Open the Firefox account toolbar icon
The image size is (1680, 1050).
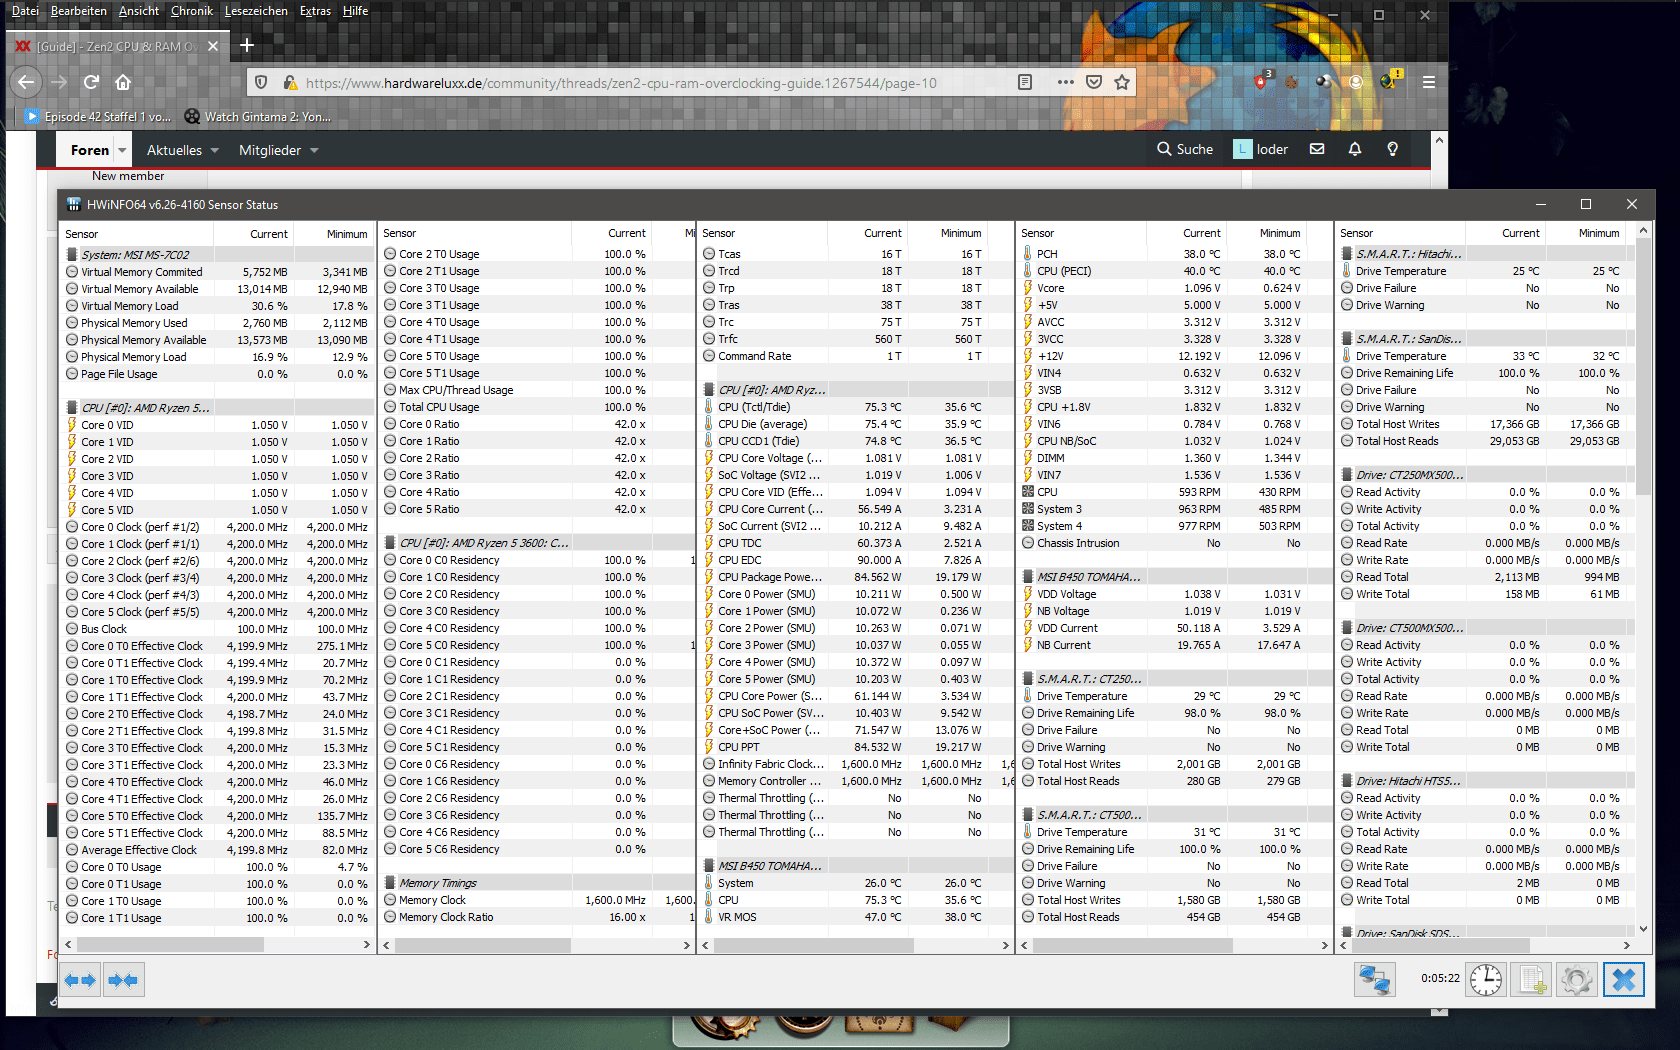coord(1356,82)
